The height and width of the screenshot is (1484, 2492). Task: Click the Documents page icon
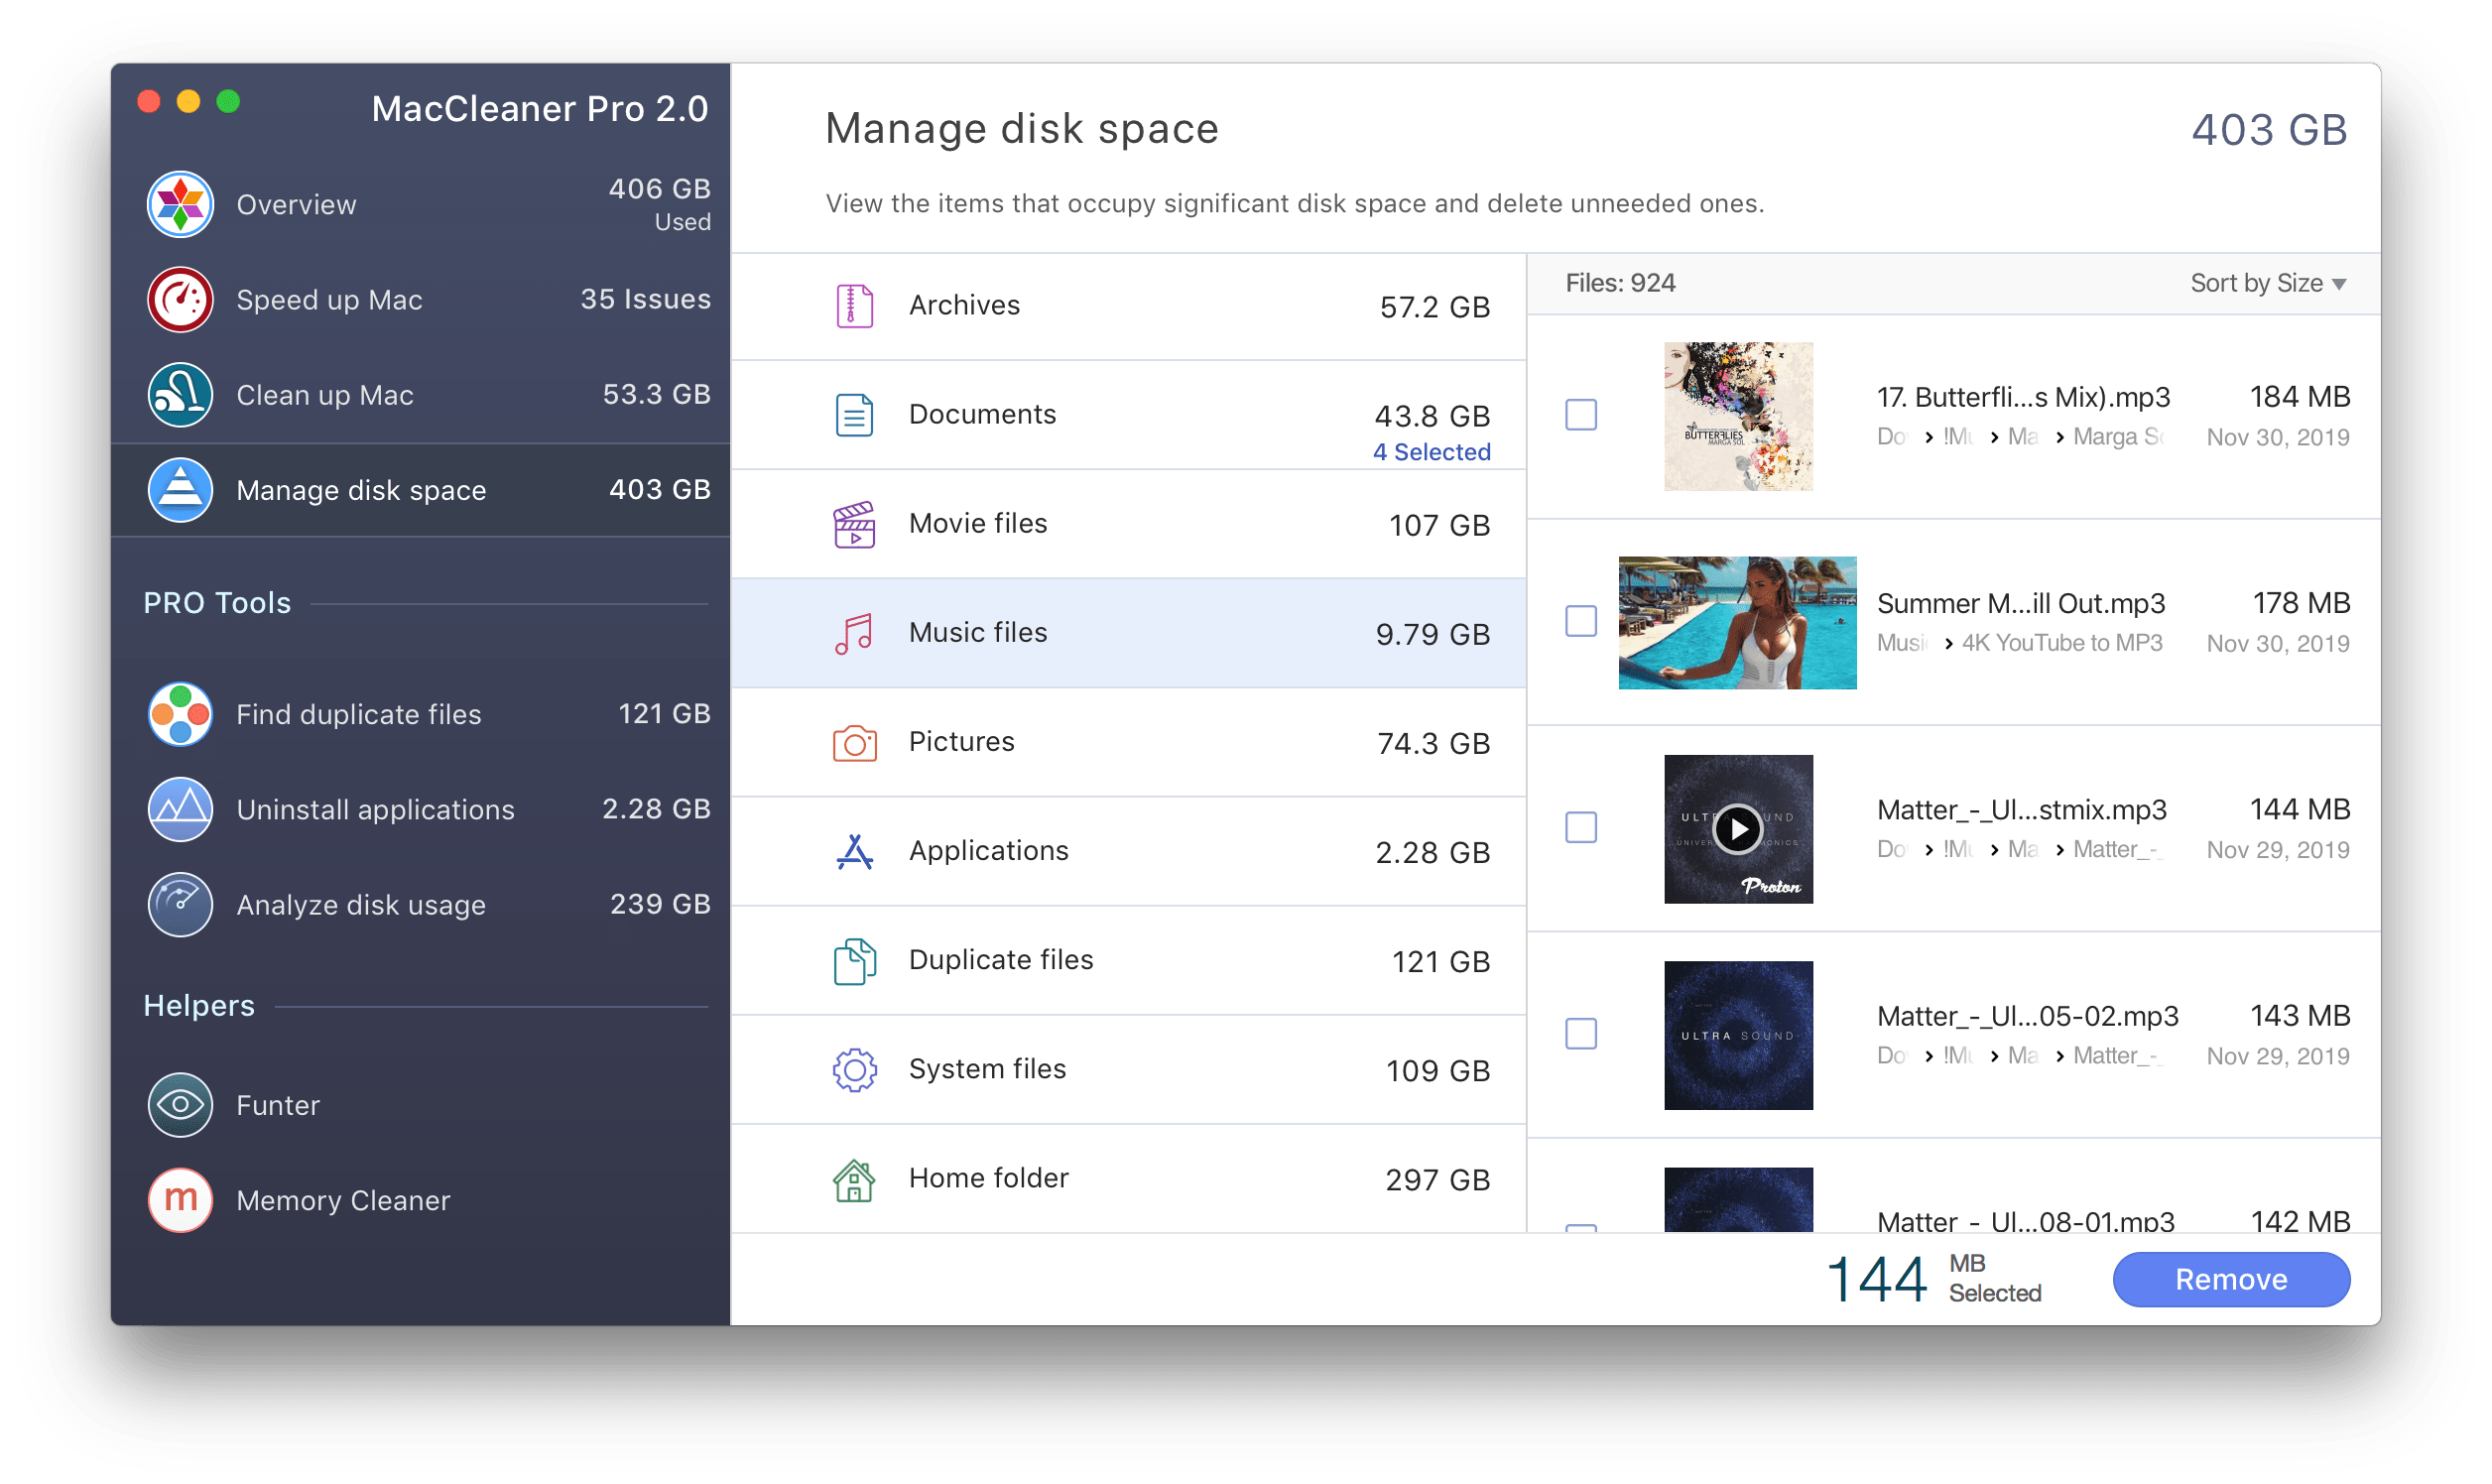pyautogui.click(x=854, y=415)
